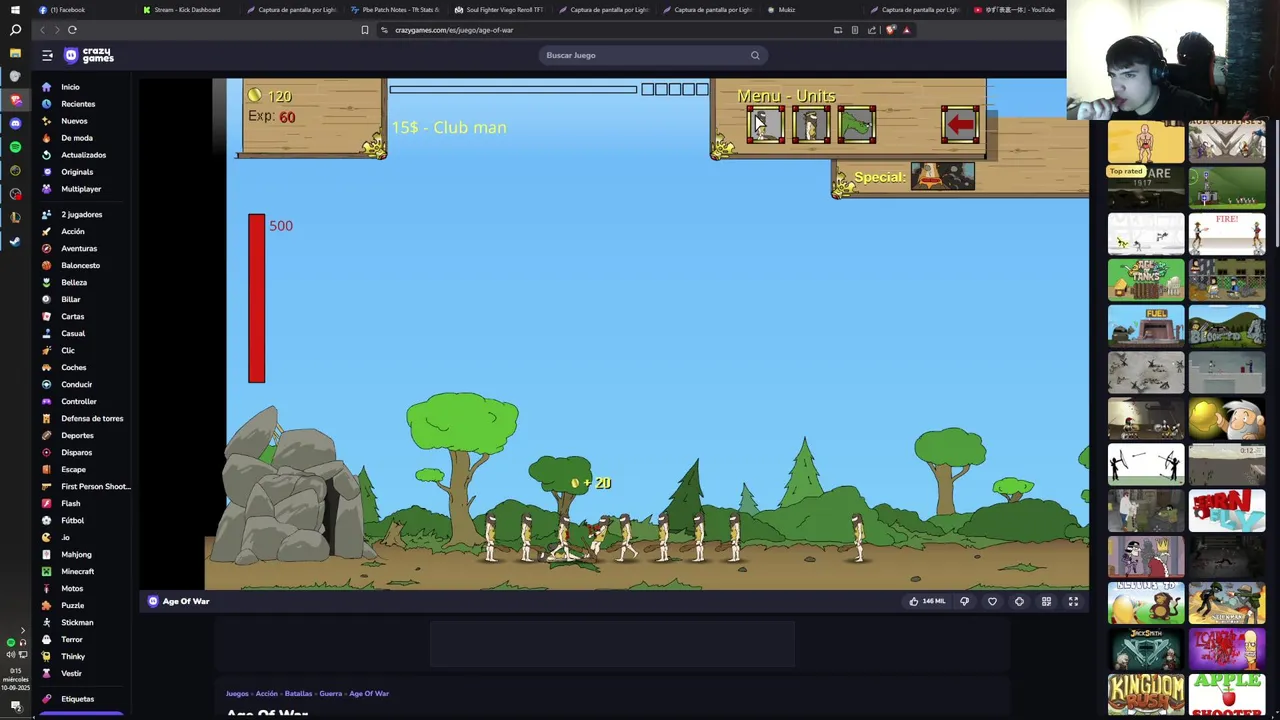Buy the Club man unit icon
1280x720 pixels.
point(765,125)
